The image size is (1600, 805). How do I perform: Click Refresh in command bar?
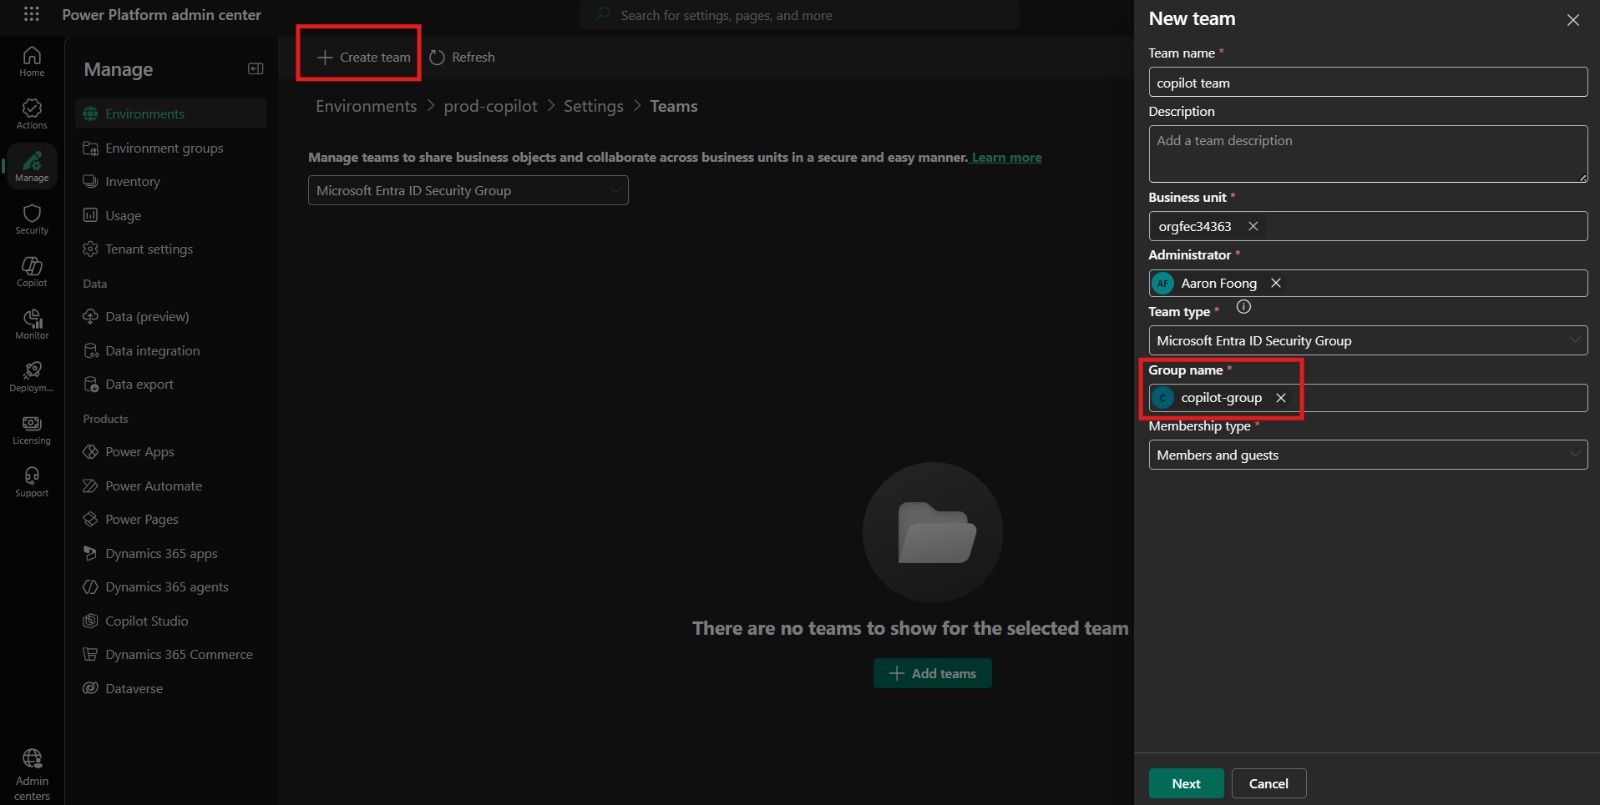[462, 57]
